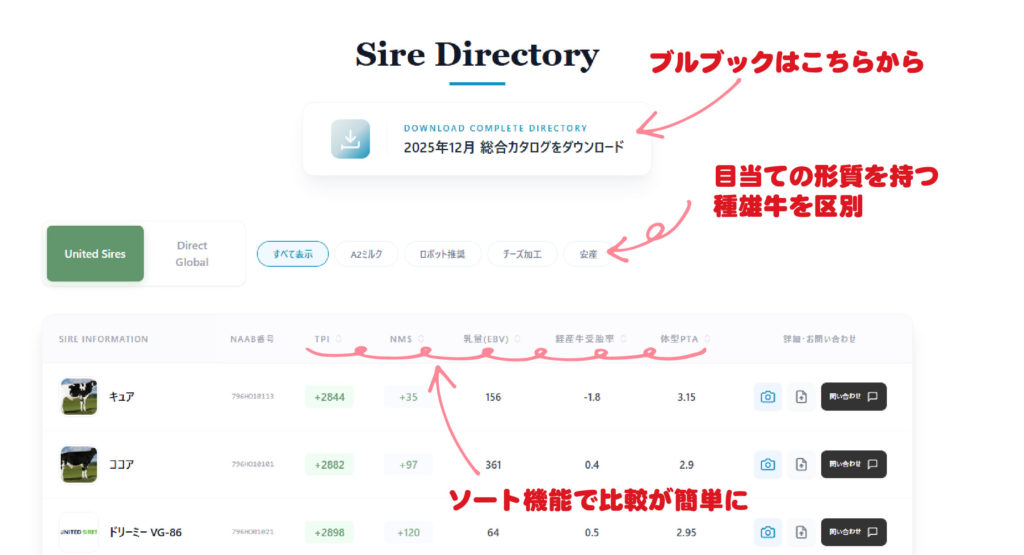Switch to the Direct Global tab

click(x=192, y=254)
